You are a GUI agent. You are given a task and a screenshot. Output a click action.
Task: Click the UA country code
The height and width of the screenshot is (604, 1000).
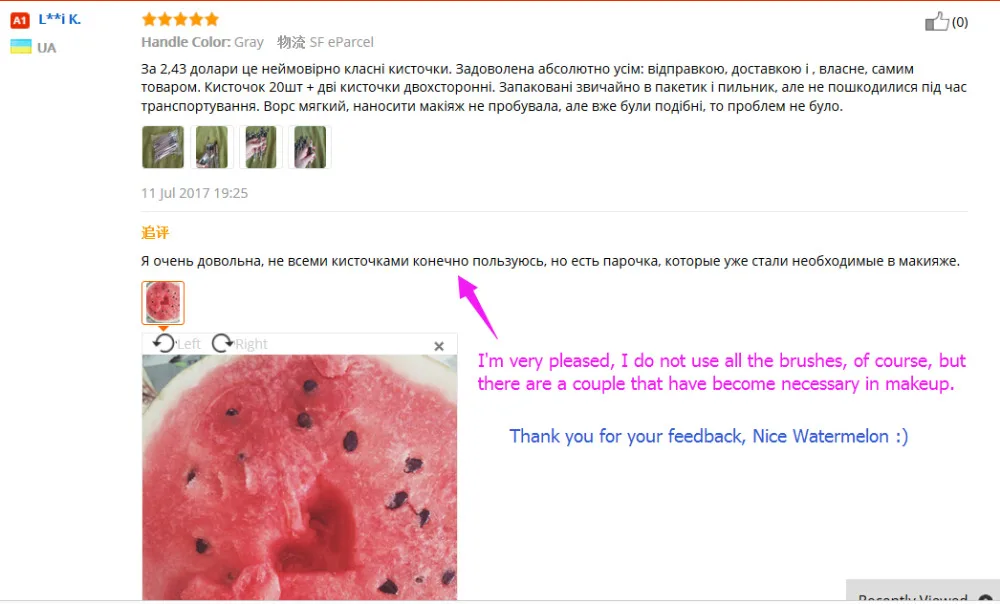(x=47, y=48)
